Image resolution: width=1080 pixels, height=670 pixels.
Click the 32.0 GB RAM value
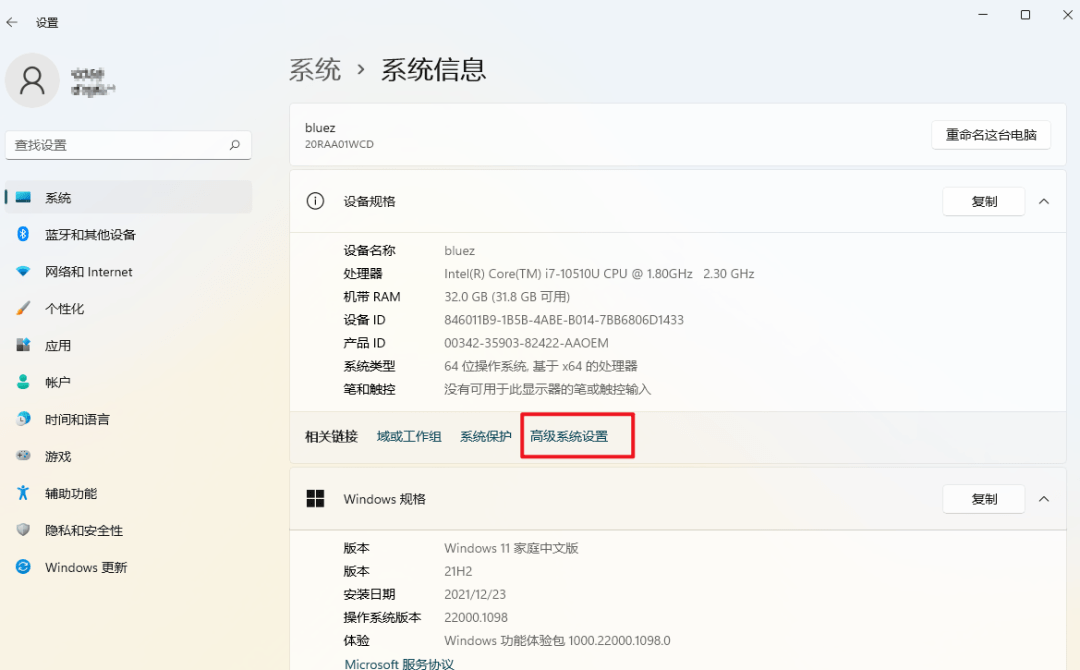pos(507,297)
